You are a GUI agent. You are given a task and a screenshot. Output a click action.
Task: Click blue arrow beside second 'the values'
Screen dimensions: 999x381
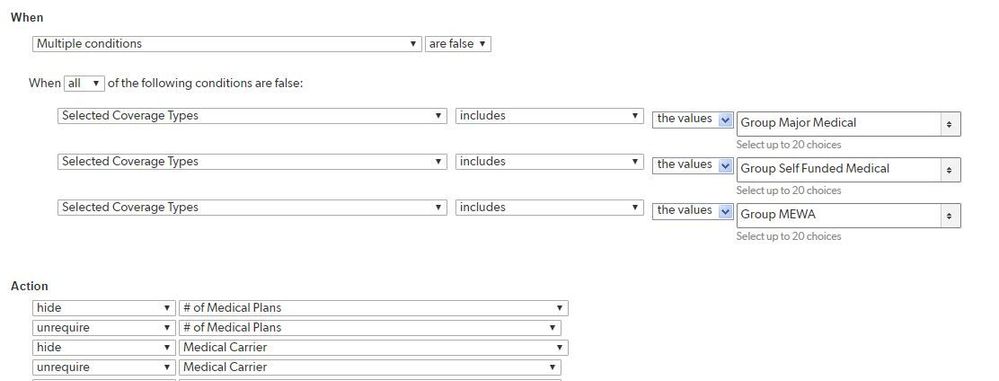725,166
